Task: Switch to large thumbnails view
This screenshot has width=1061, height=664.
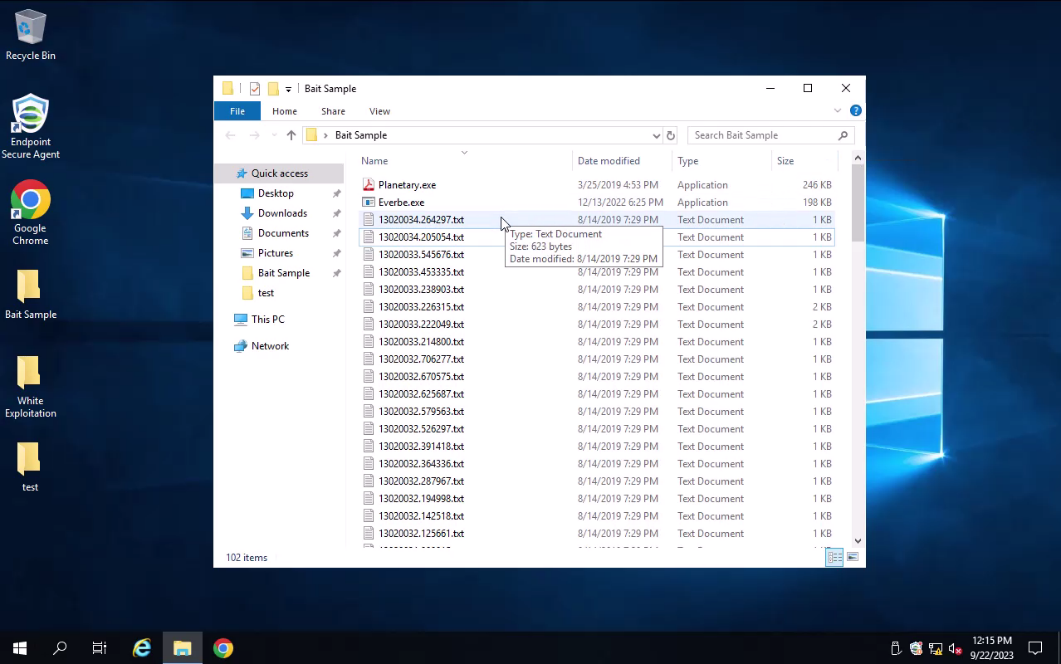Action: point(852,557)
